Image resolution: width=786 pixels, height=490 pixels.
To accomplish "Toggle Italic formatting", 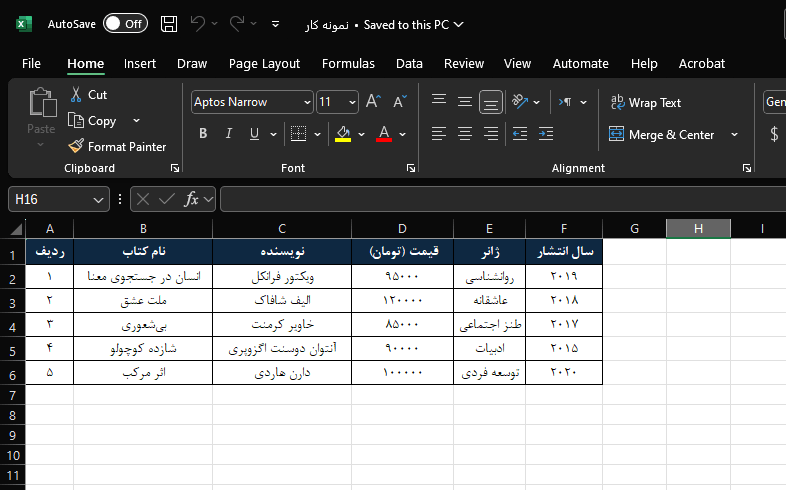I will coord(229,134).
